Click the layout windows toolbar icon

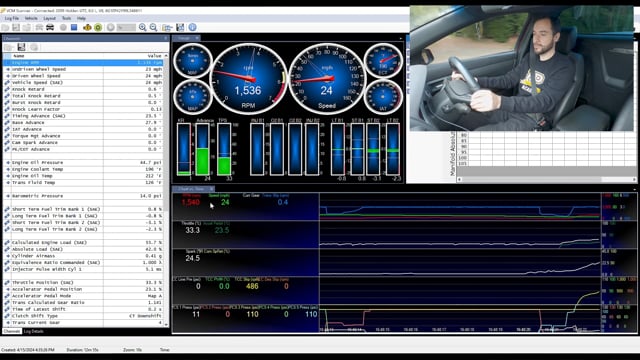[167, 27]
